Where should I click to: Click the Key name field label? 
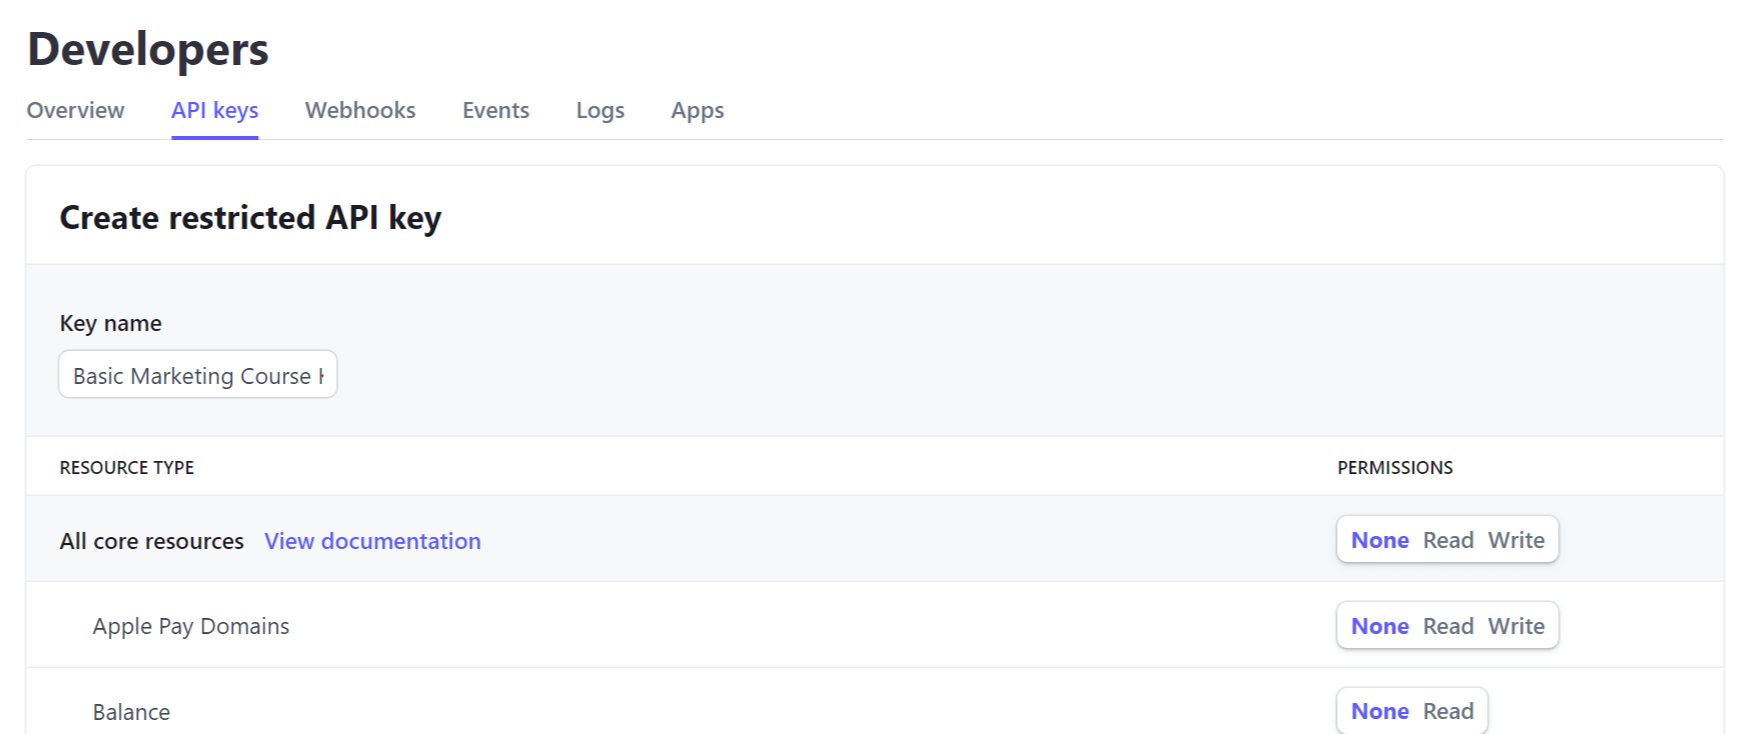click(x=110, y=323)
